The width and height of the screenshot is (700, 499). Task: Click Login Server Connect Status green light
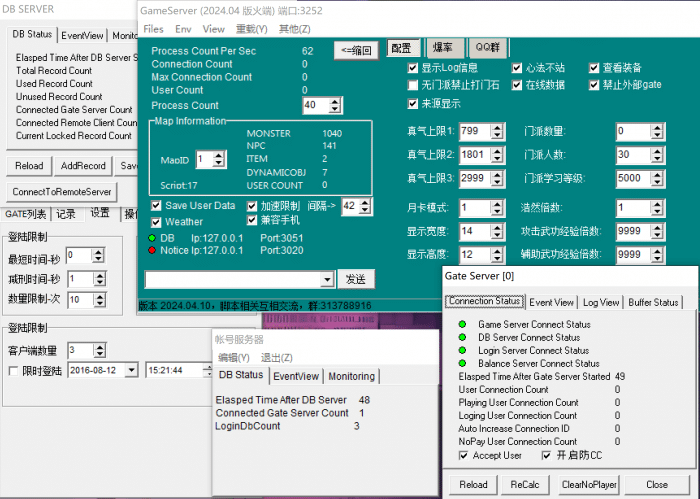coord(463,350)
